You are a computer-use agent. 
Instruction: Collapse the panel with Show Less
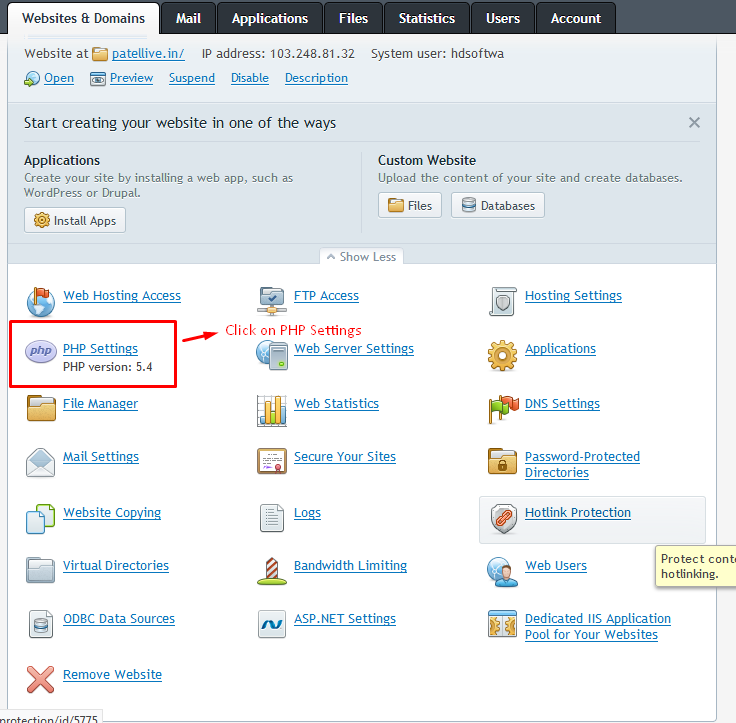(x=360, y=257)
